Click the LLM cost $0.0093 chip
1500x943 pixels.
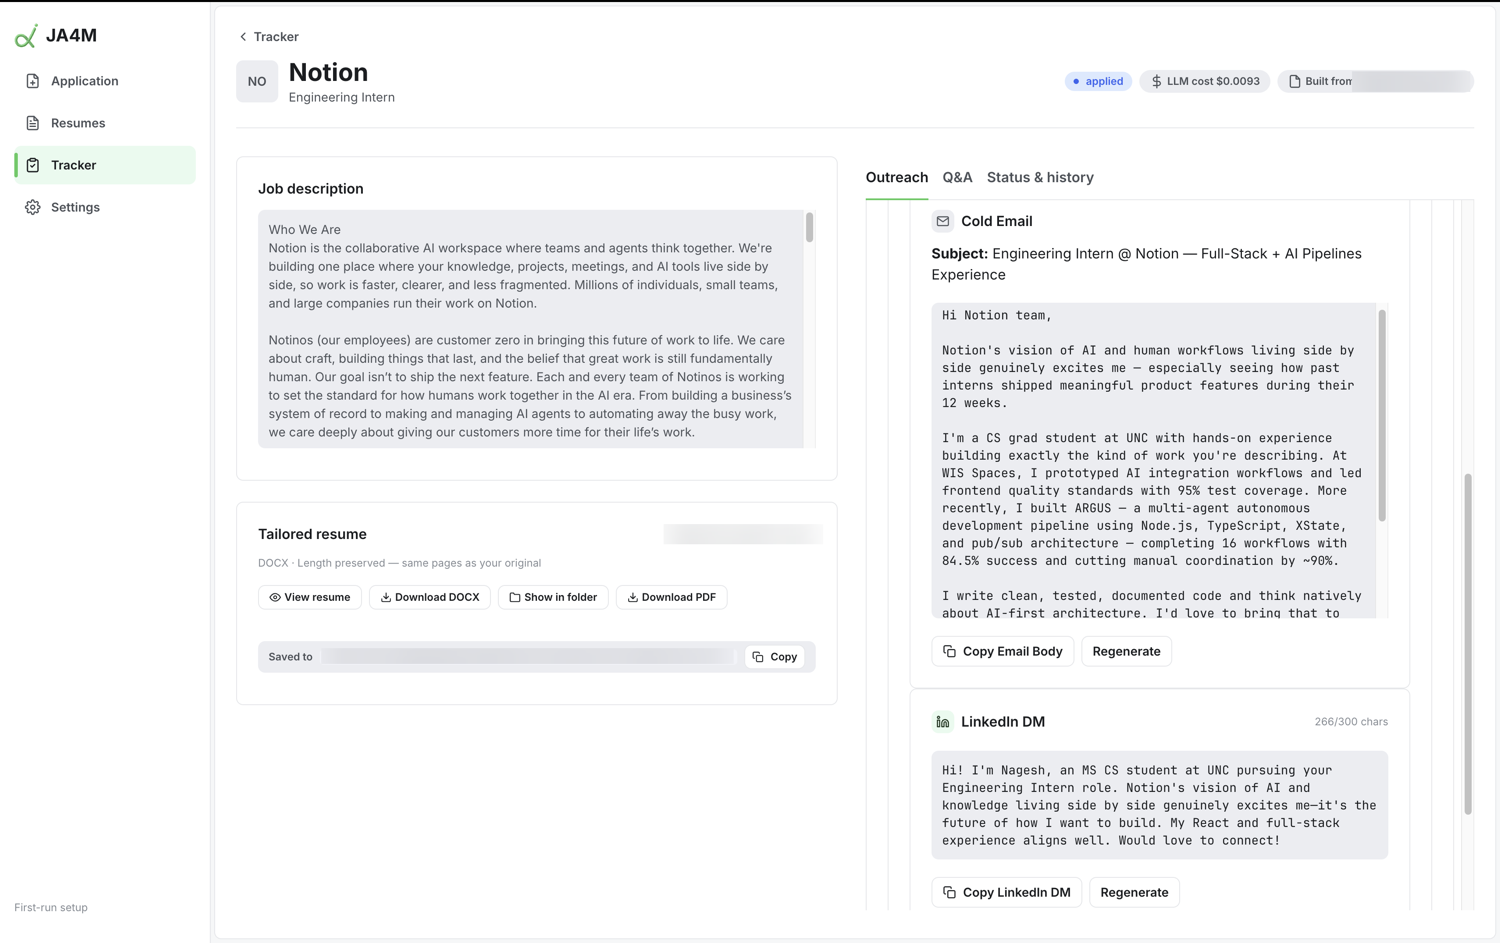pos(1205,81)
